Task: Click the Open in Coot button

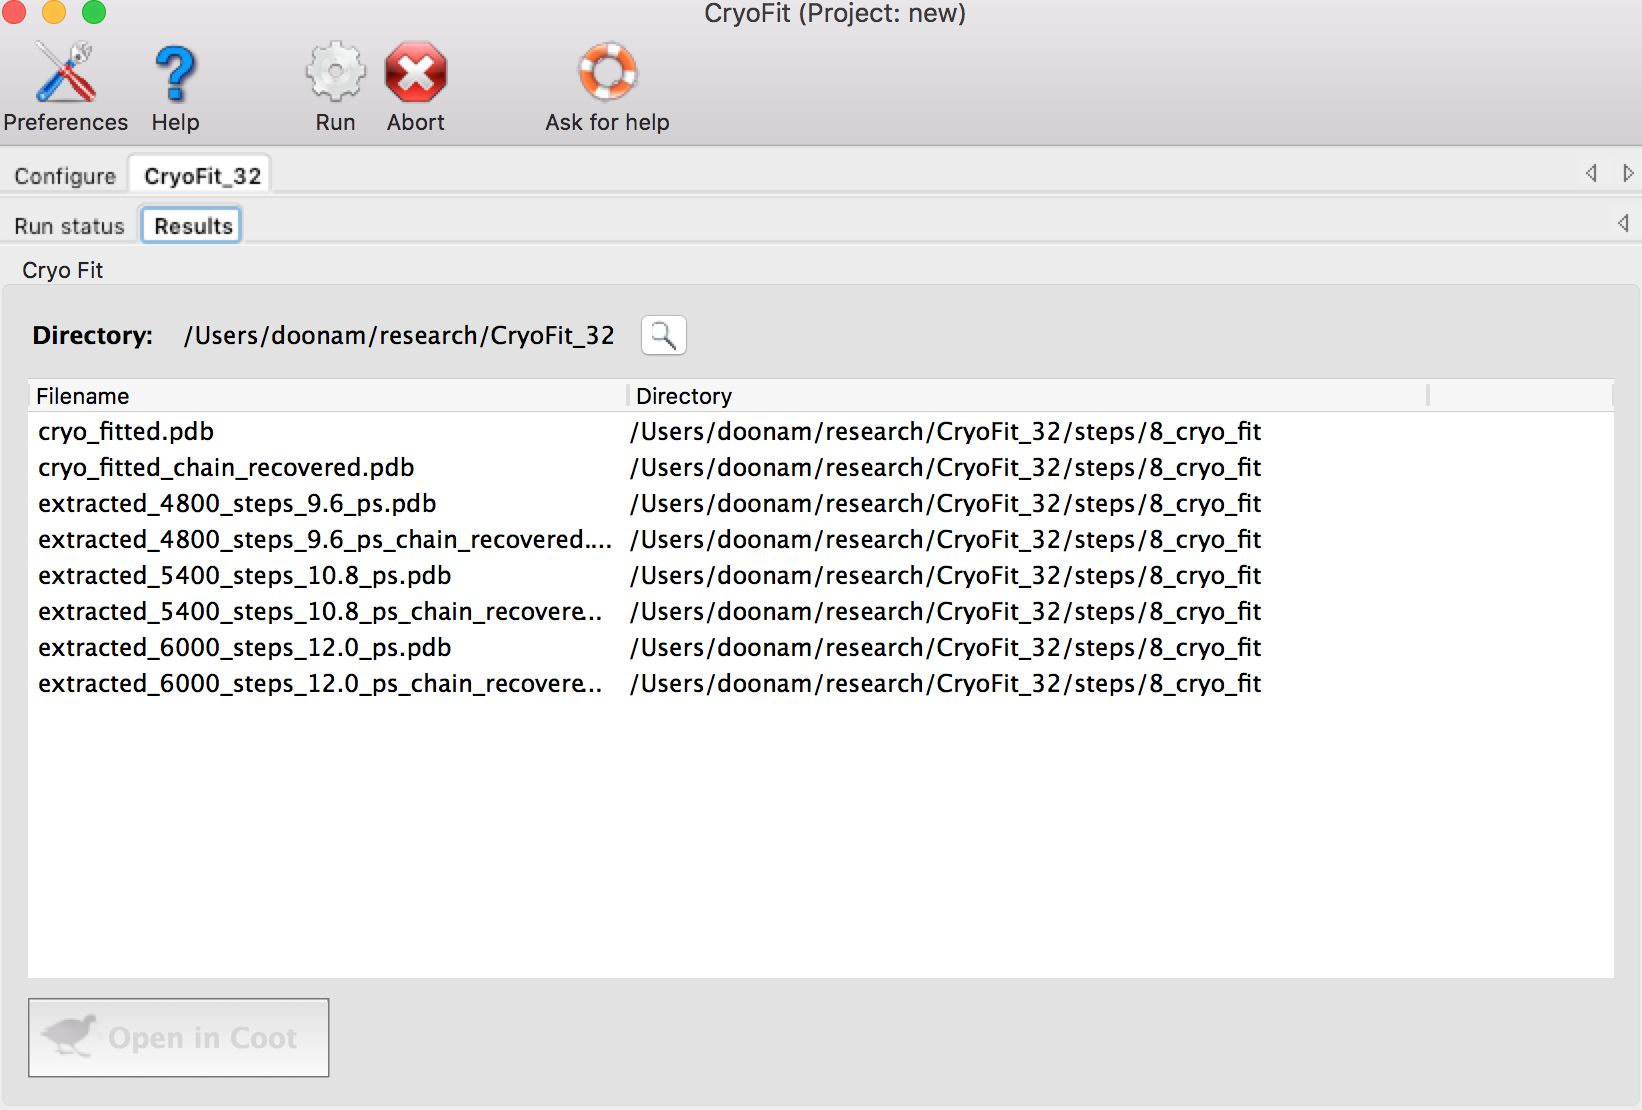Action: 178,1037
